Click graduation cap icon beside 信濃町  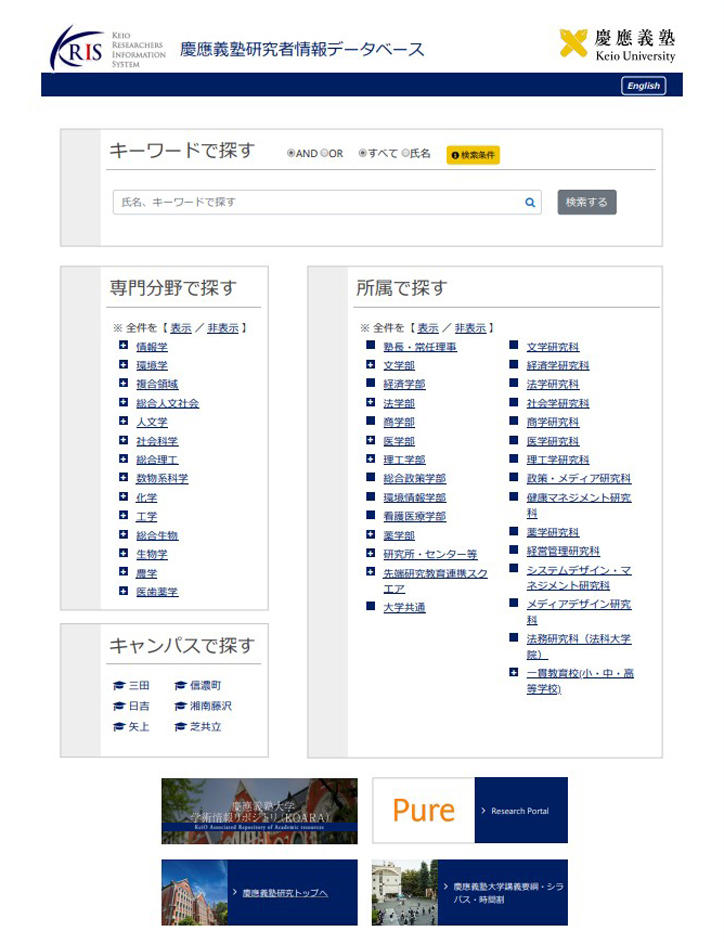(180, 686)
